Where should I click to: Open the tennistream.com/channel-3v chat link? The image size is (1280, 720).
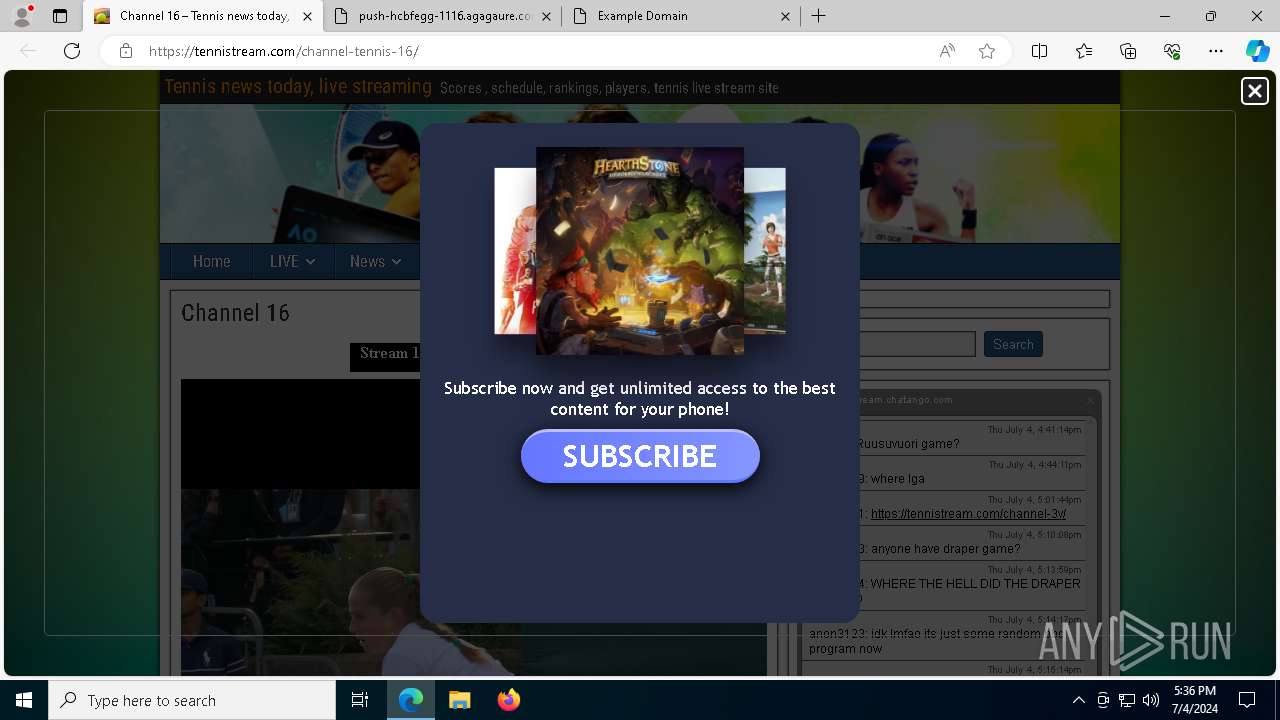click(968, 514)
